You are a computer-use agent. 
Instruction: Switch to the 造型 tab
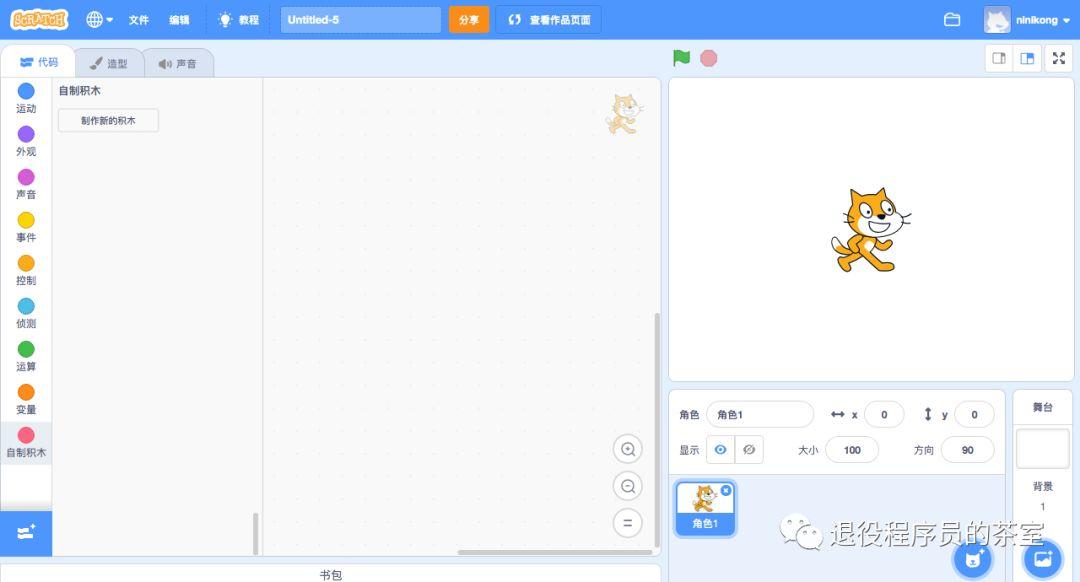[108, 64]
